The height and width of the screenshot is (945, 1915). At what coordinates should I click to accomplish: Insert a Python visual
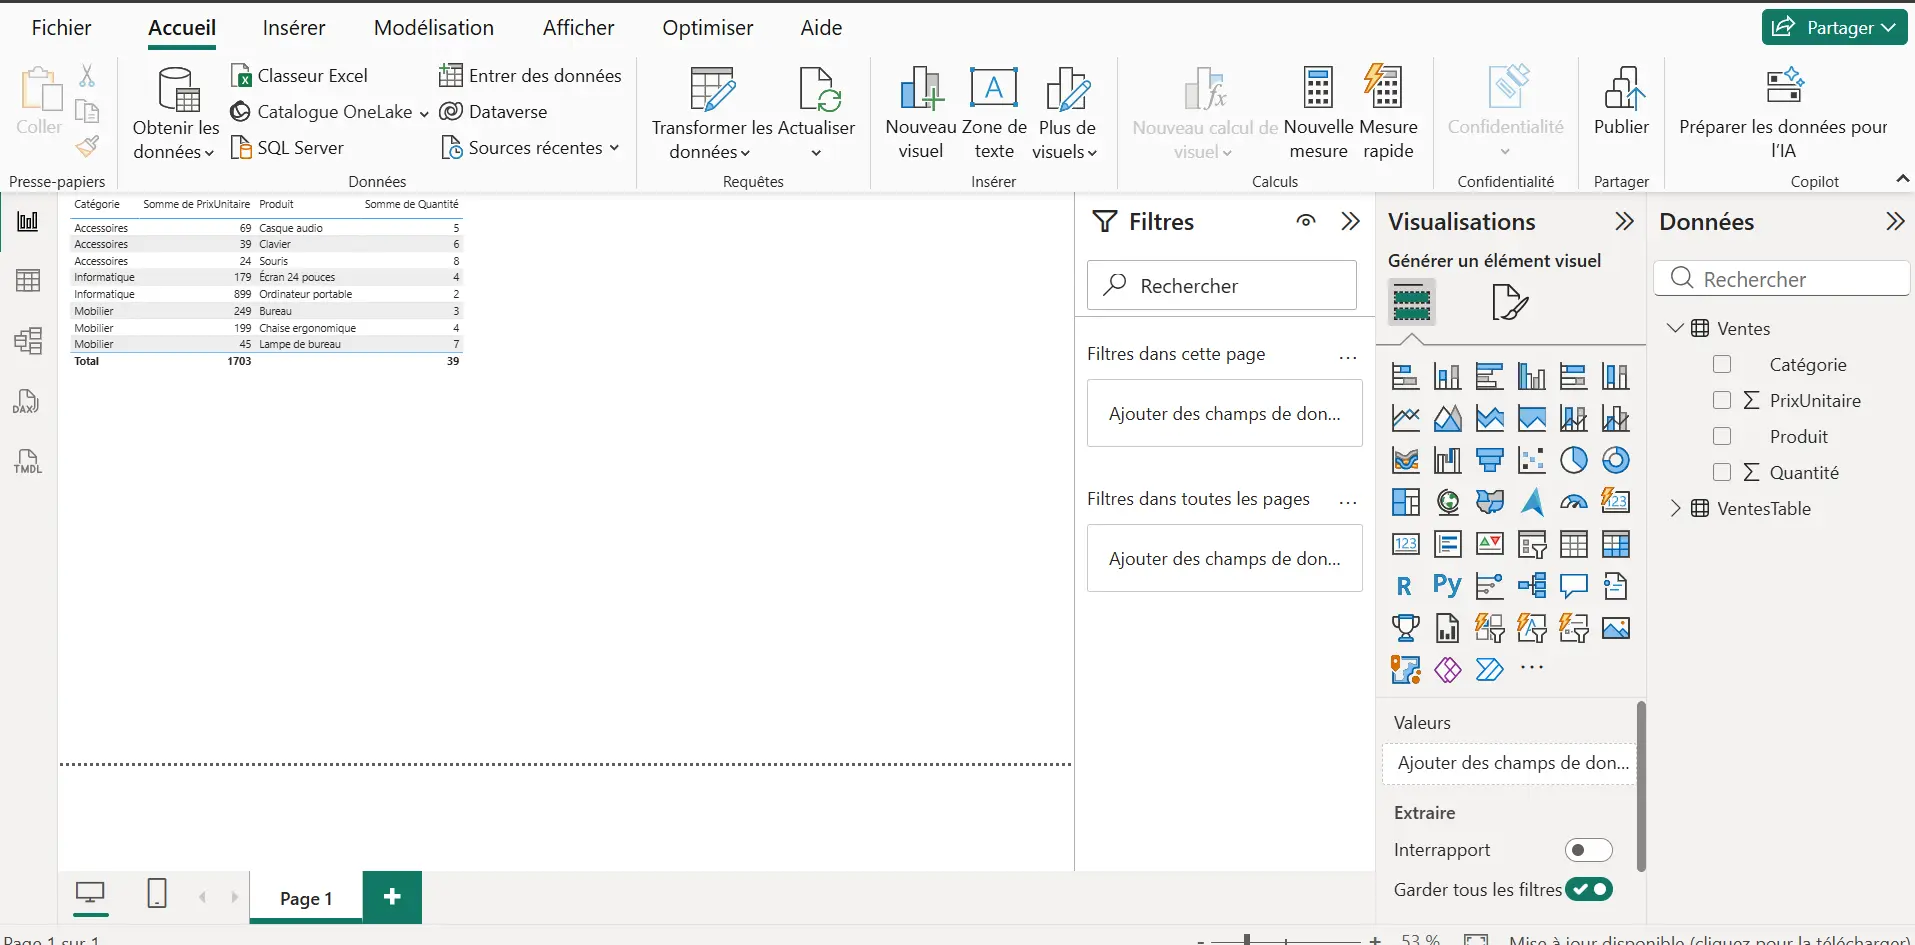pyautogui.click(x=1447, y=586)
